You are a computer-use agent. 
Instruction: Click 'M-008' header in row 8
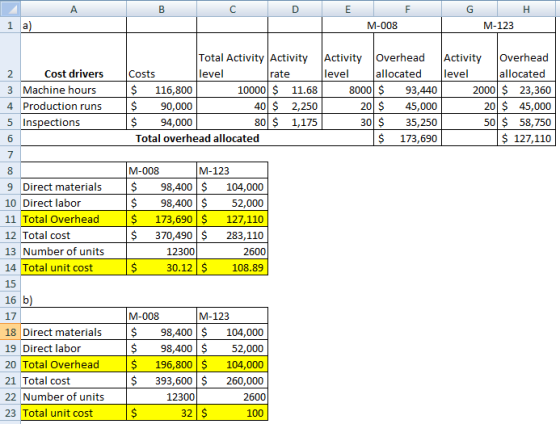(x=161, y=170)
